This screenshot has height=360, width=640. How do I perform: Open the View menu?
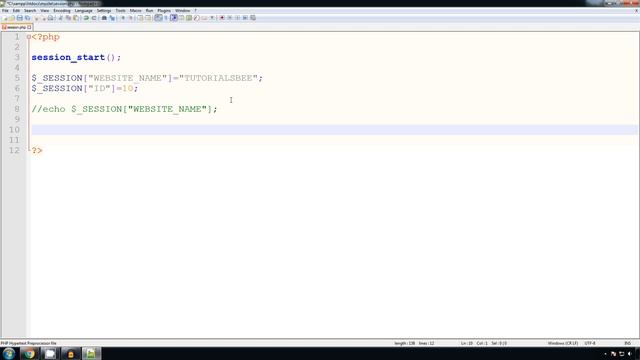[x=44, y=11]
